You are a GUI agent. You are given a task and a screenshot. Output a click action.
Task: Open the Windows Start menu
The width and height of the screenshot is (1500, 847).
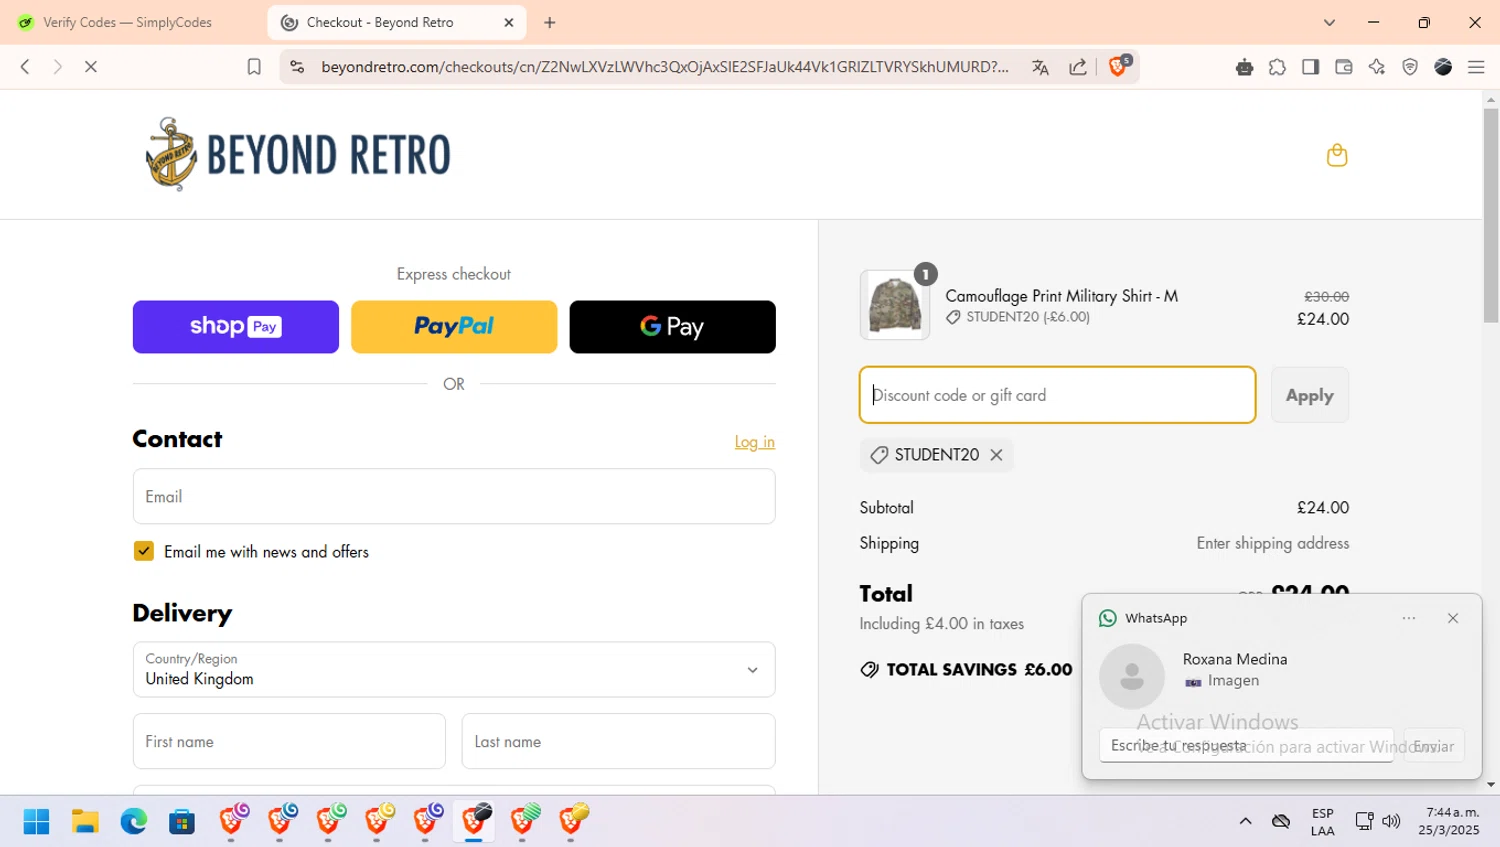(37, 821)
